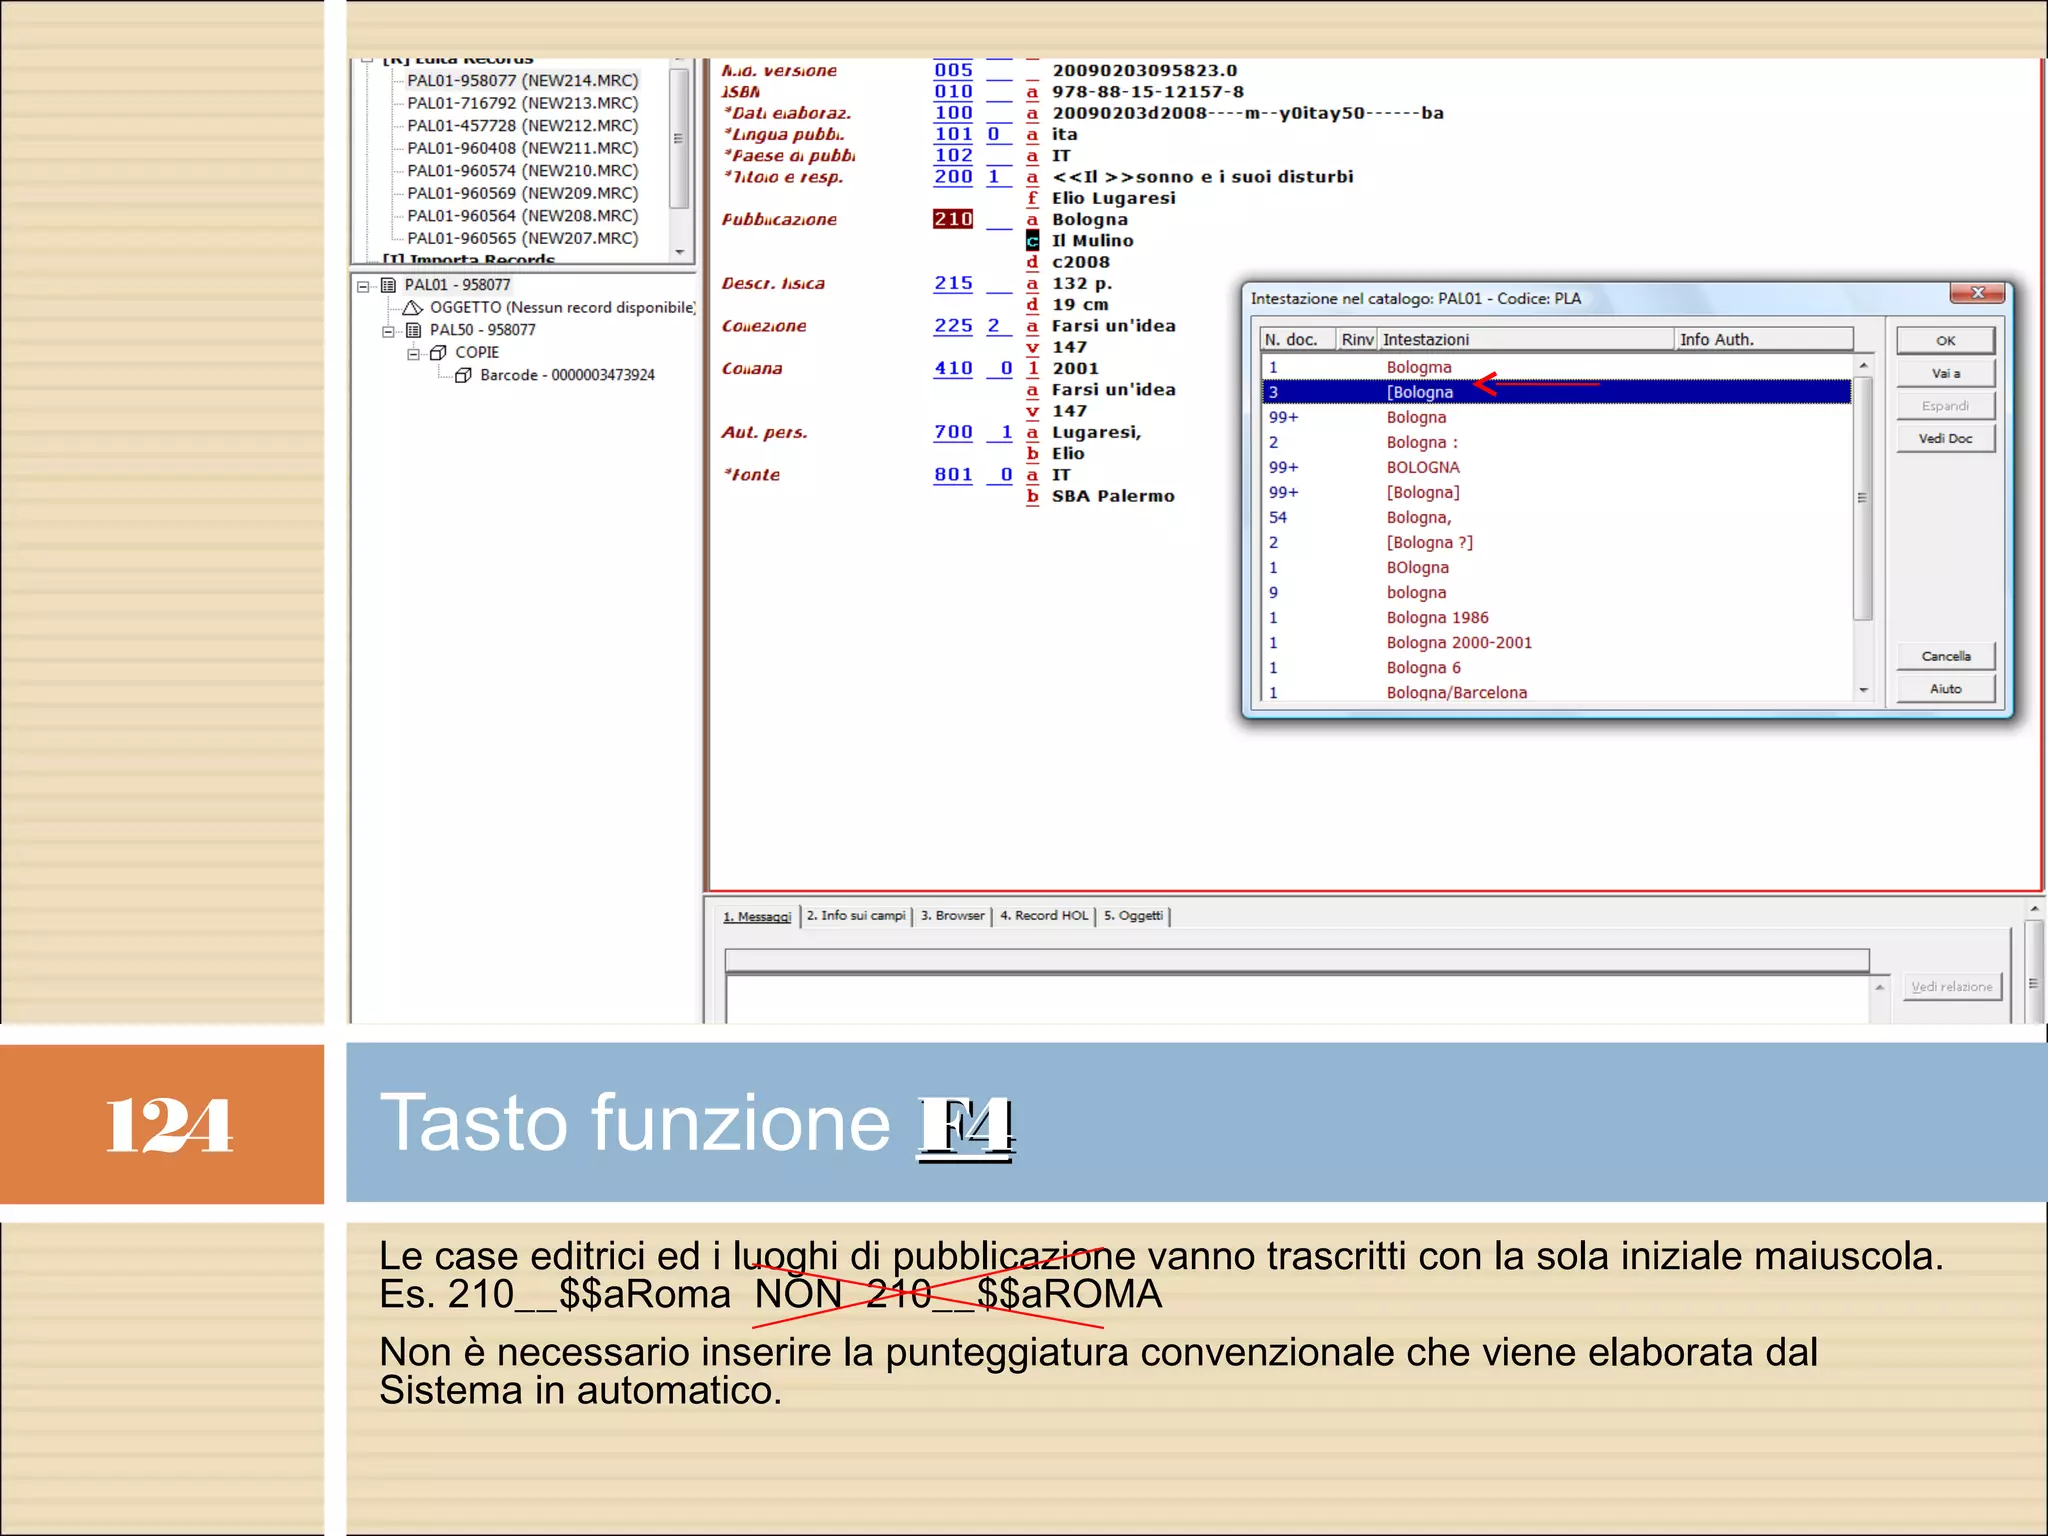Click the field tag 225 link
The height and width of the screenshot is (1536, 2048).
953,326
